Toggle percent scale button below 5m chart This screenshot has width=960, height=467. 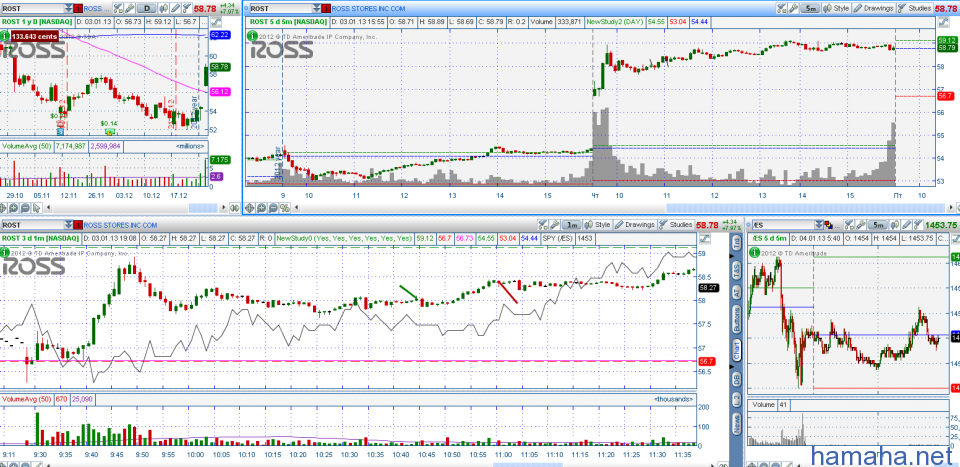[285, 208]
